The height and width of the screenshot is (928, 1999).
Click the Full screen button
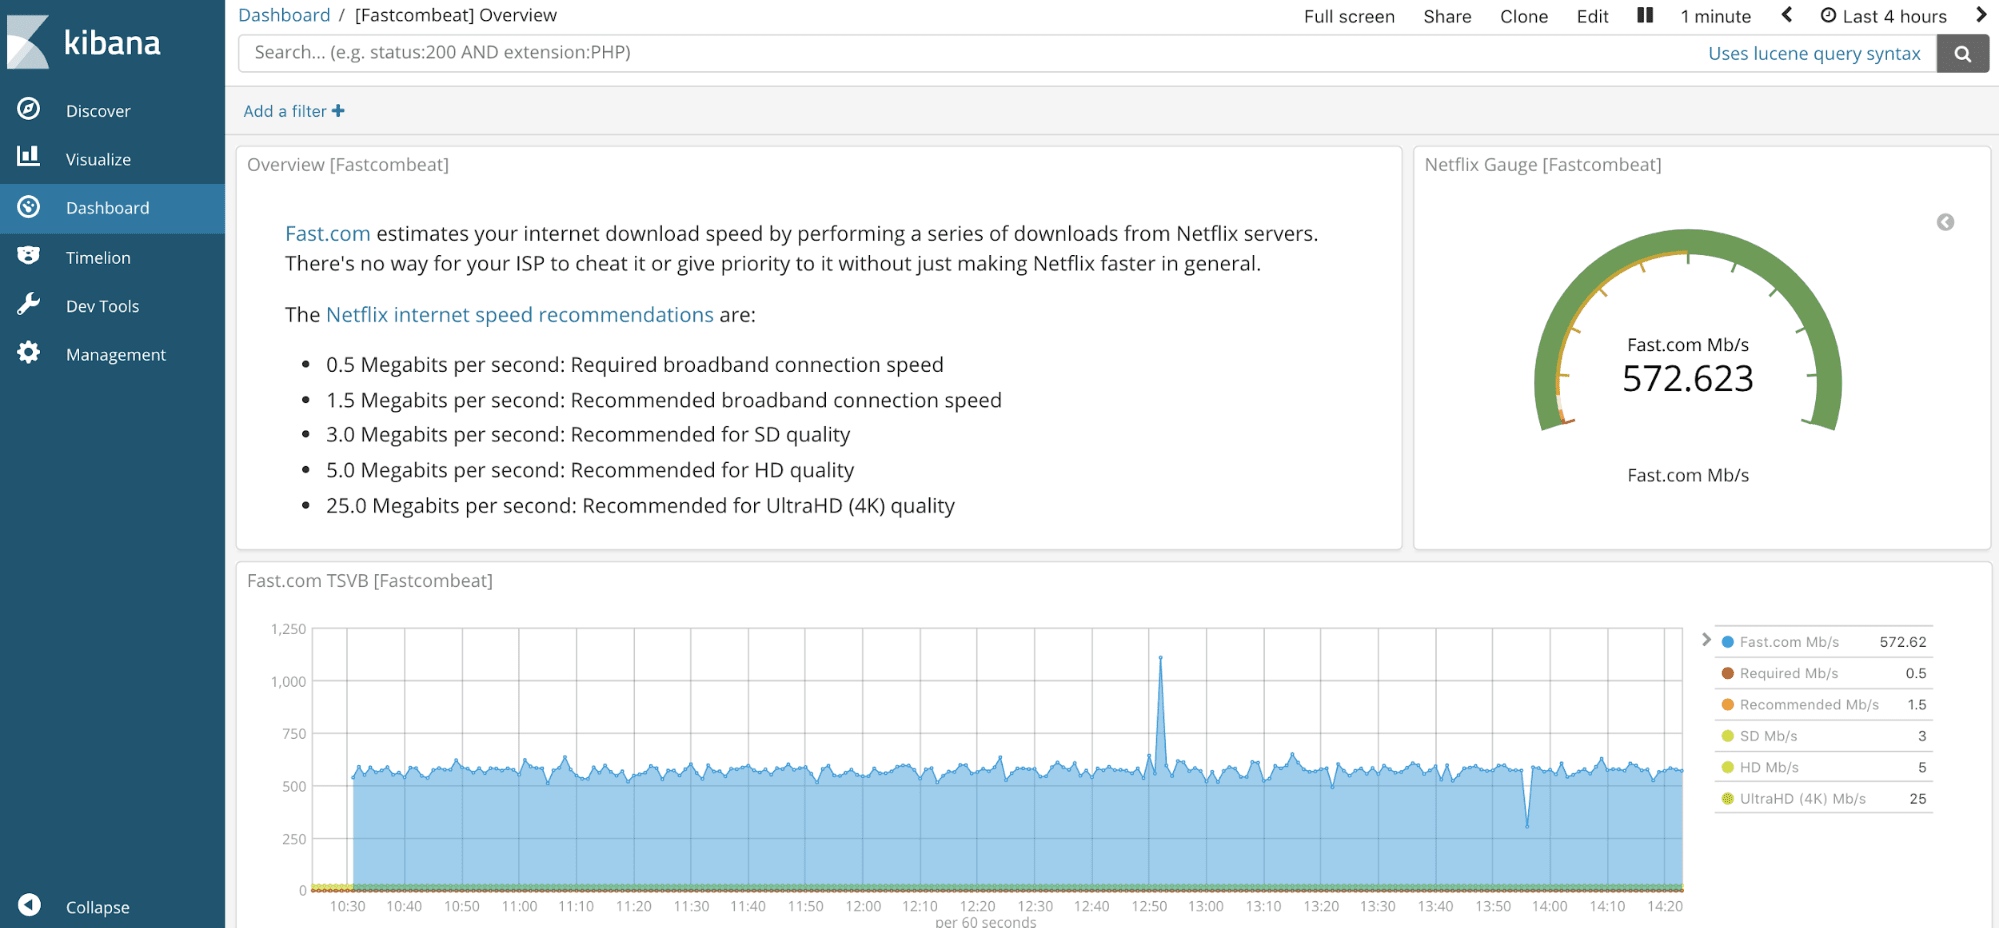[1349, 16]
